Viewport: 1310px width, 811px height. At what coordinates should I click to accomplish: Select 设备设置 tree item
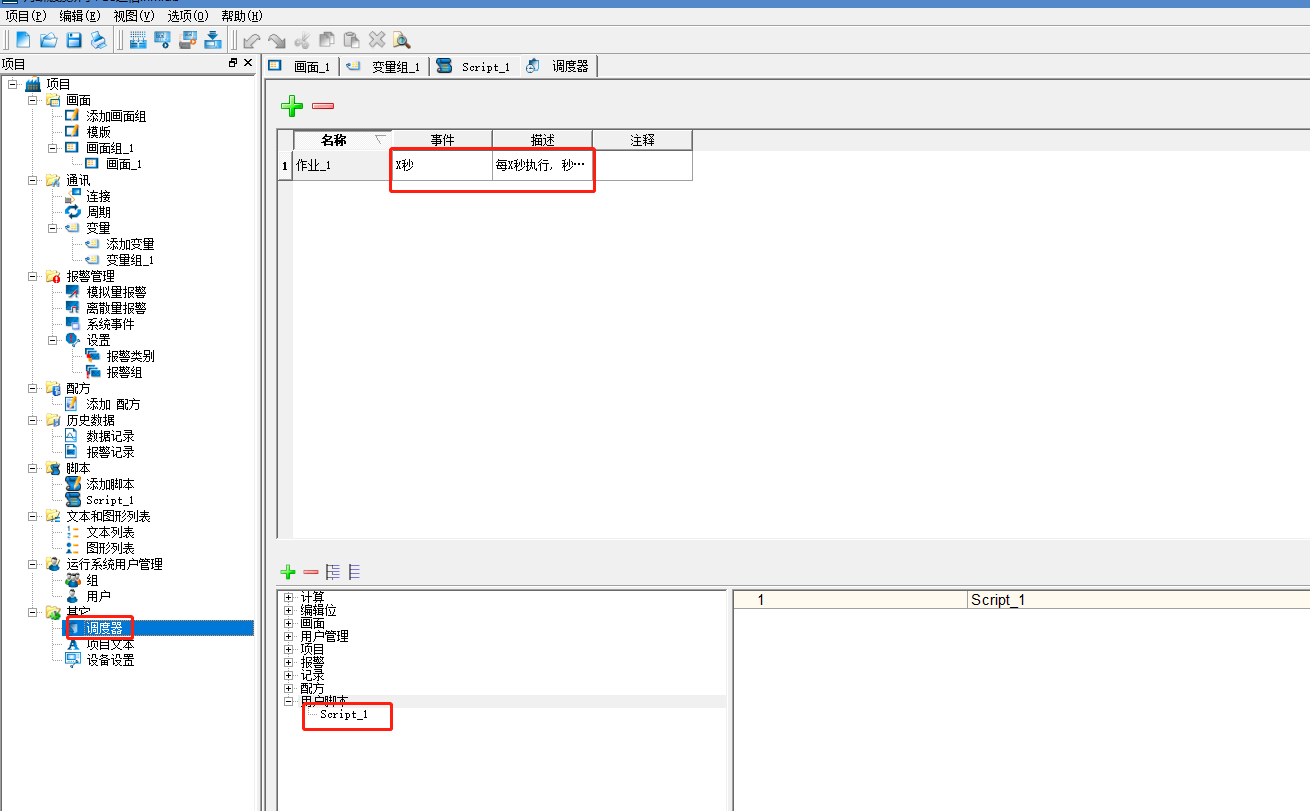pos(110,660)
